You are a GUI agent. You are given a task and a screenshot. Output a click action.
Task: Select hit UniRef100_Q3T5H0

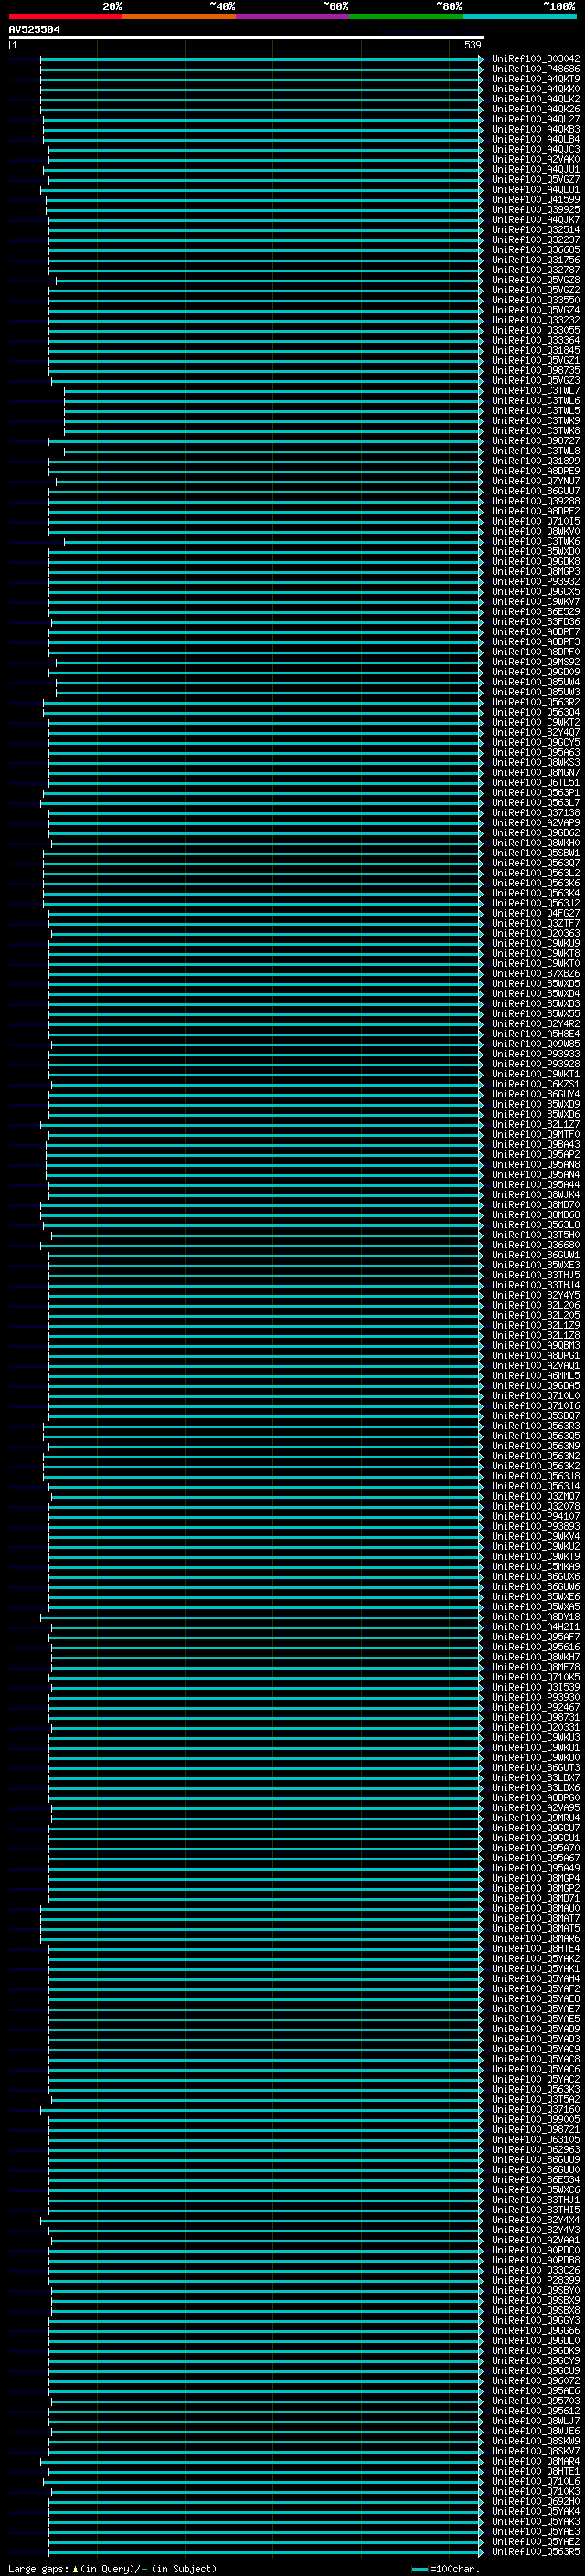point(536,1236)
